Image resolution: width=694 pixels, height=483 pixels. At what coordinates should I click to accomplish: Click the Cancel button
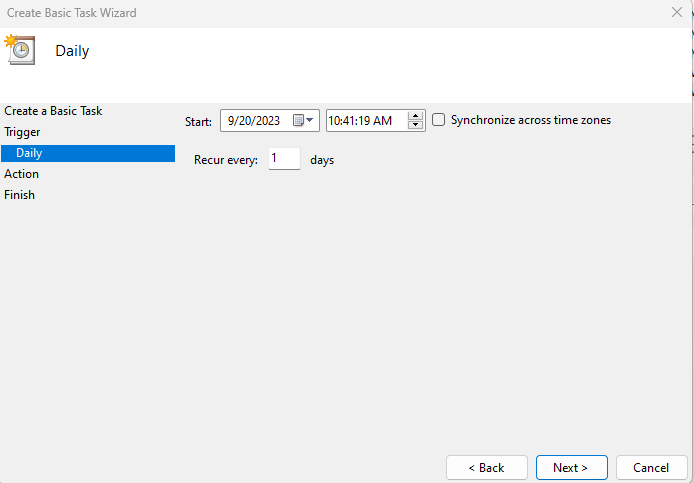click(651, 468)
